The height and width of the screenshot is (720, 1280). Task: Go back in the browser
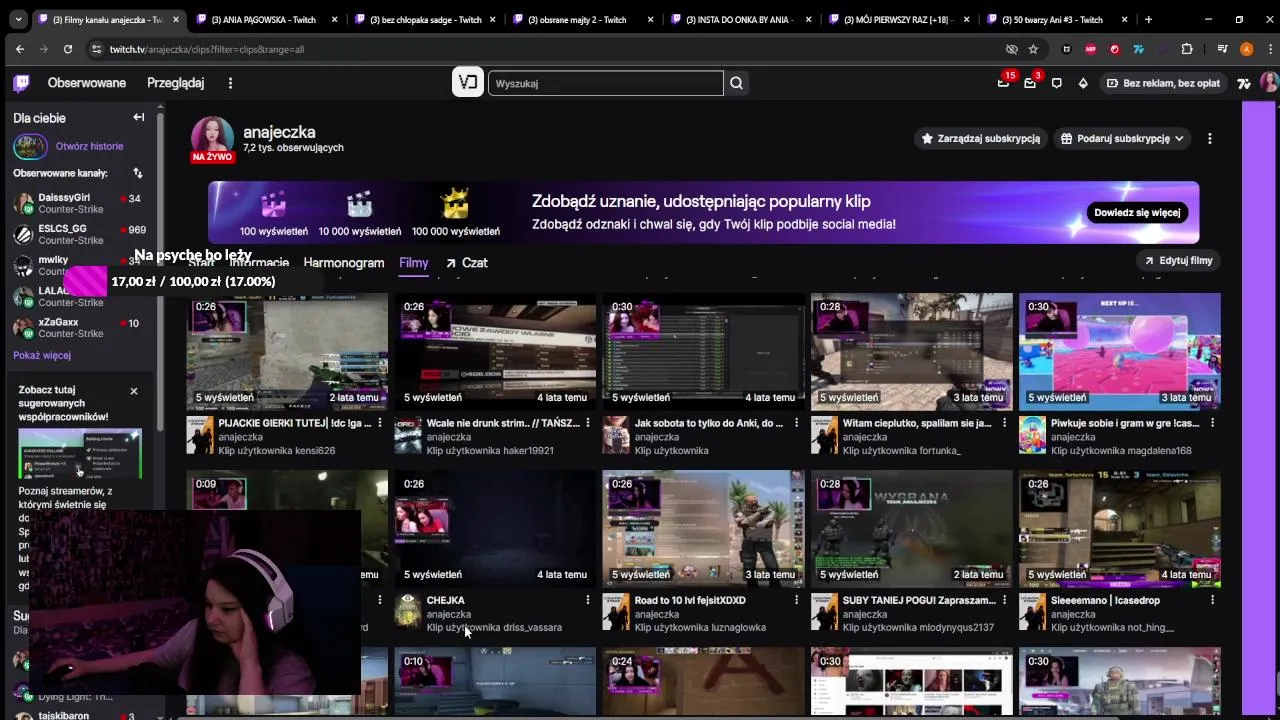pos(20,49)
